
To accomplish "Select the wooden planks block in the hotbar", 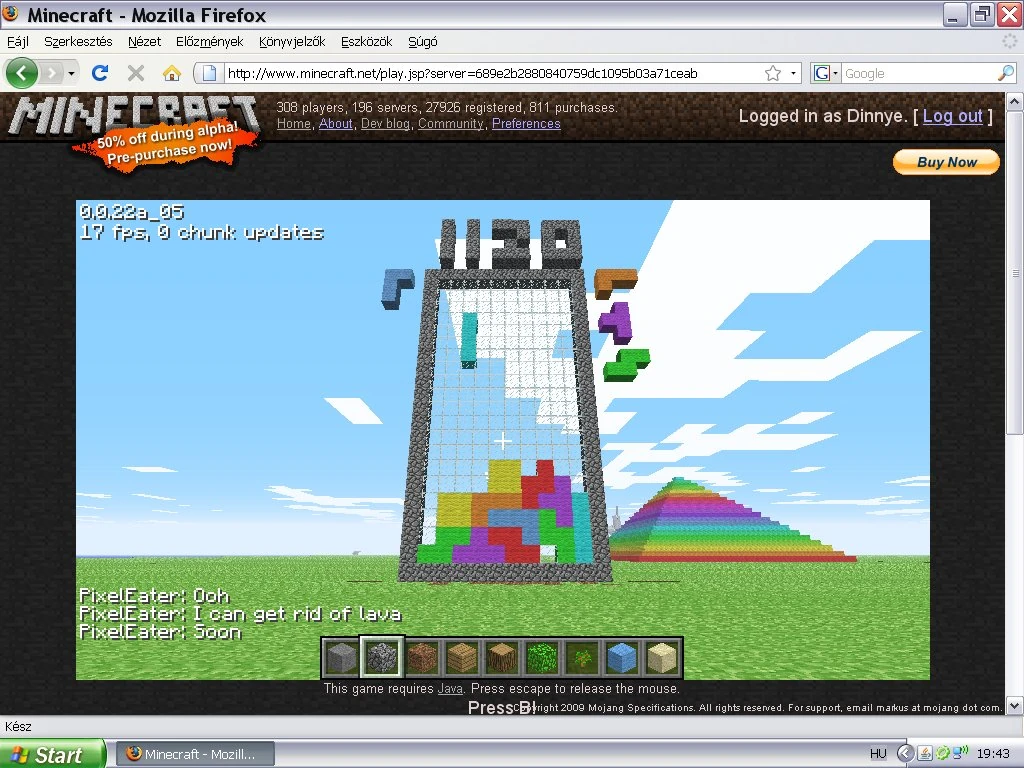I will pos(462,657).
